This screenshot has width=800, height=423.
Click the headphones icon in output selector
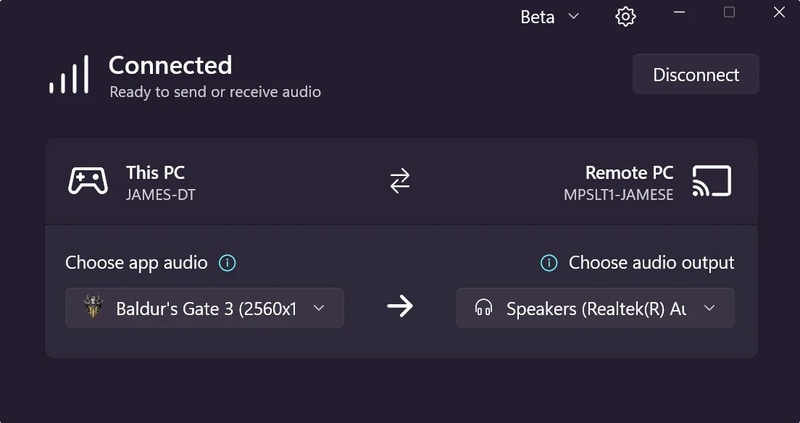click(483, 308)
